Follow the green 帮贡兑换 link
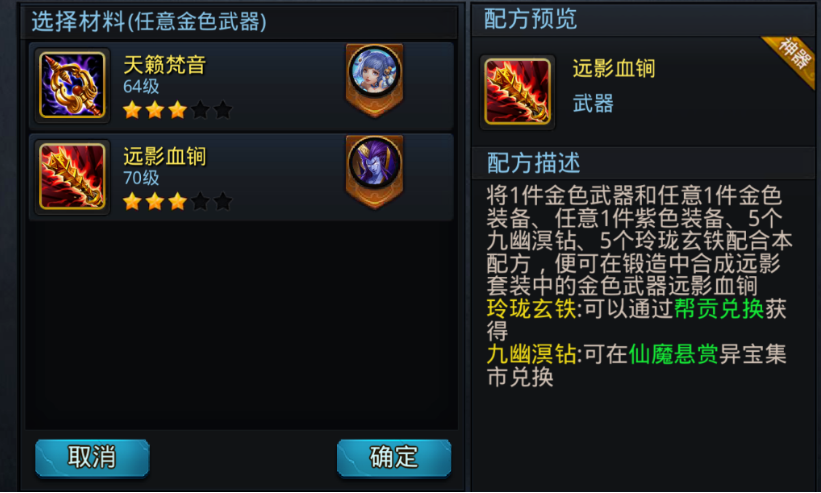The image size is (821, 493). point(719,309)
